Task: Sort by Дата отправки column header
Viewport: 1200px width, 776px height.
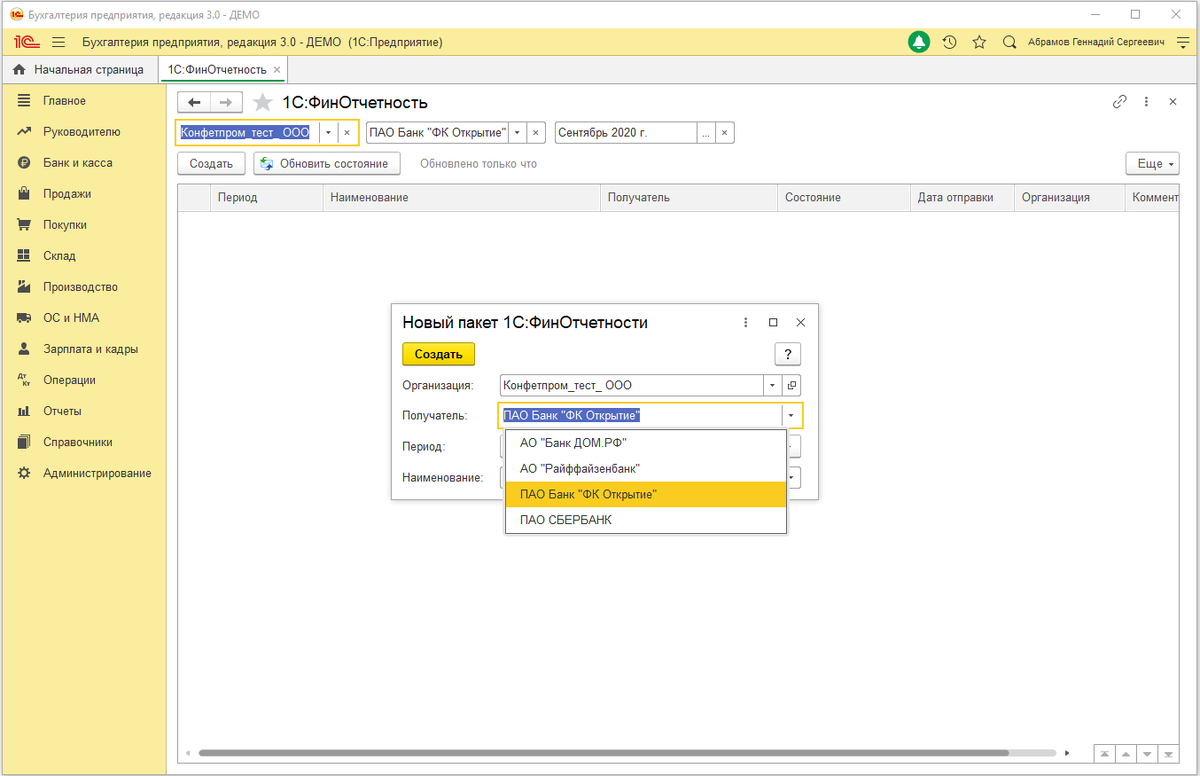Action: 961,197
